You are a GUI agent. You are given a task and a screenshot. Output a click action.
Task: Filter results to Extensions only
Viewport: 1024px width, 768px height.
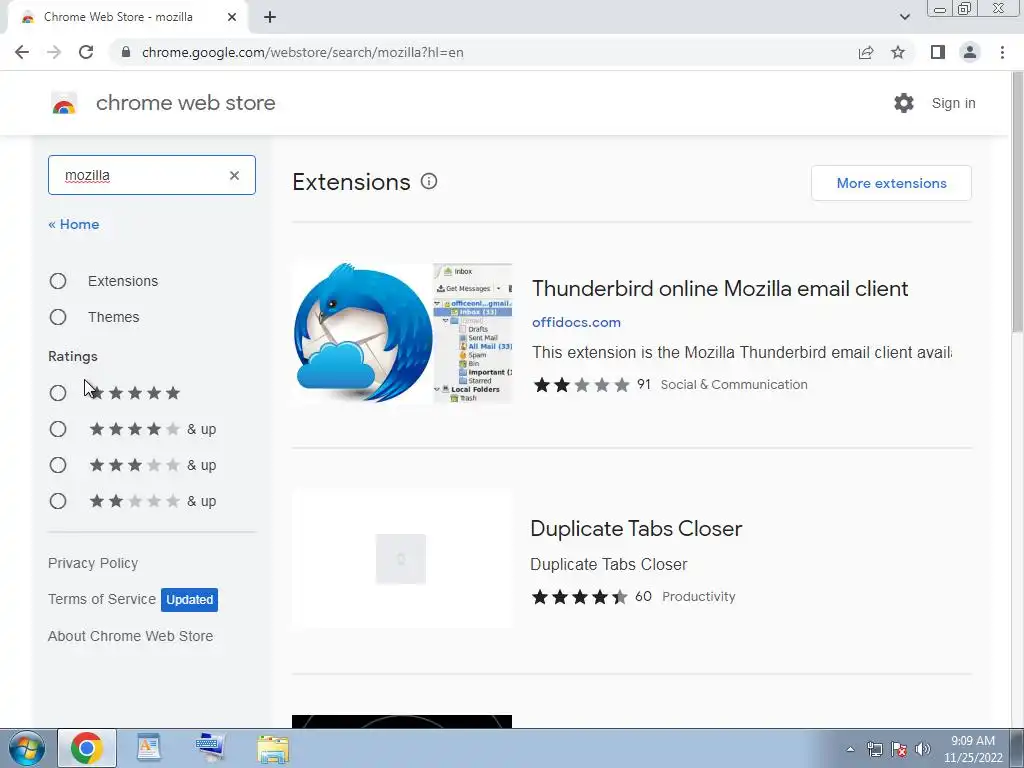click(58, 281)
